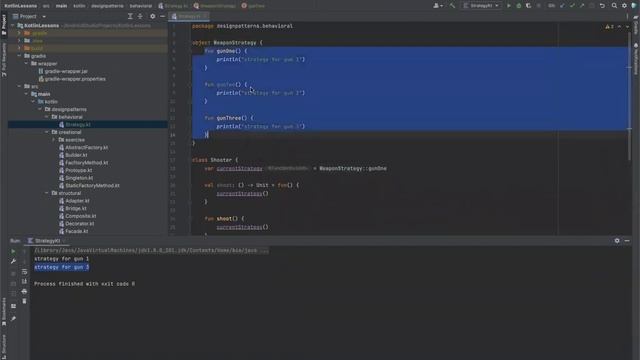Click the Build project hammer icon

click(x=452, y=6)
